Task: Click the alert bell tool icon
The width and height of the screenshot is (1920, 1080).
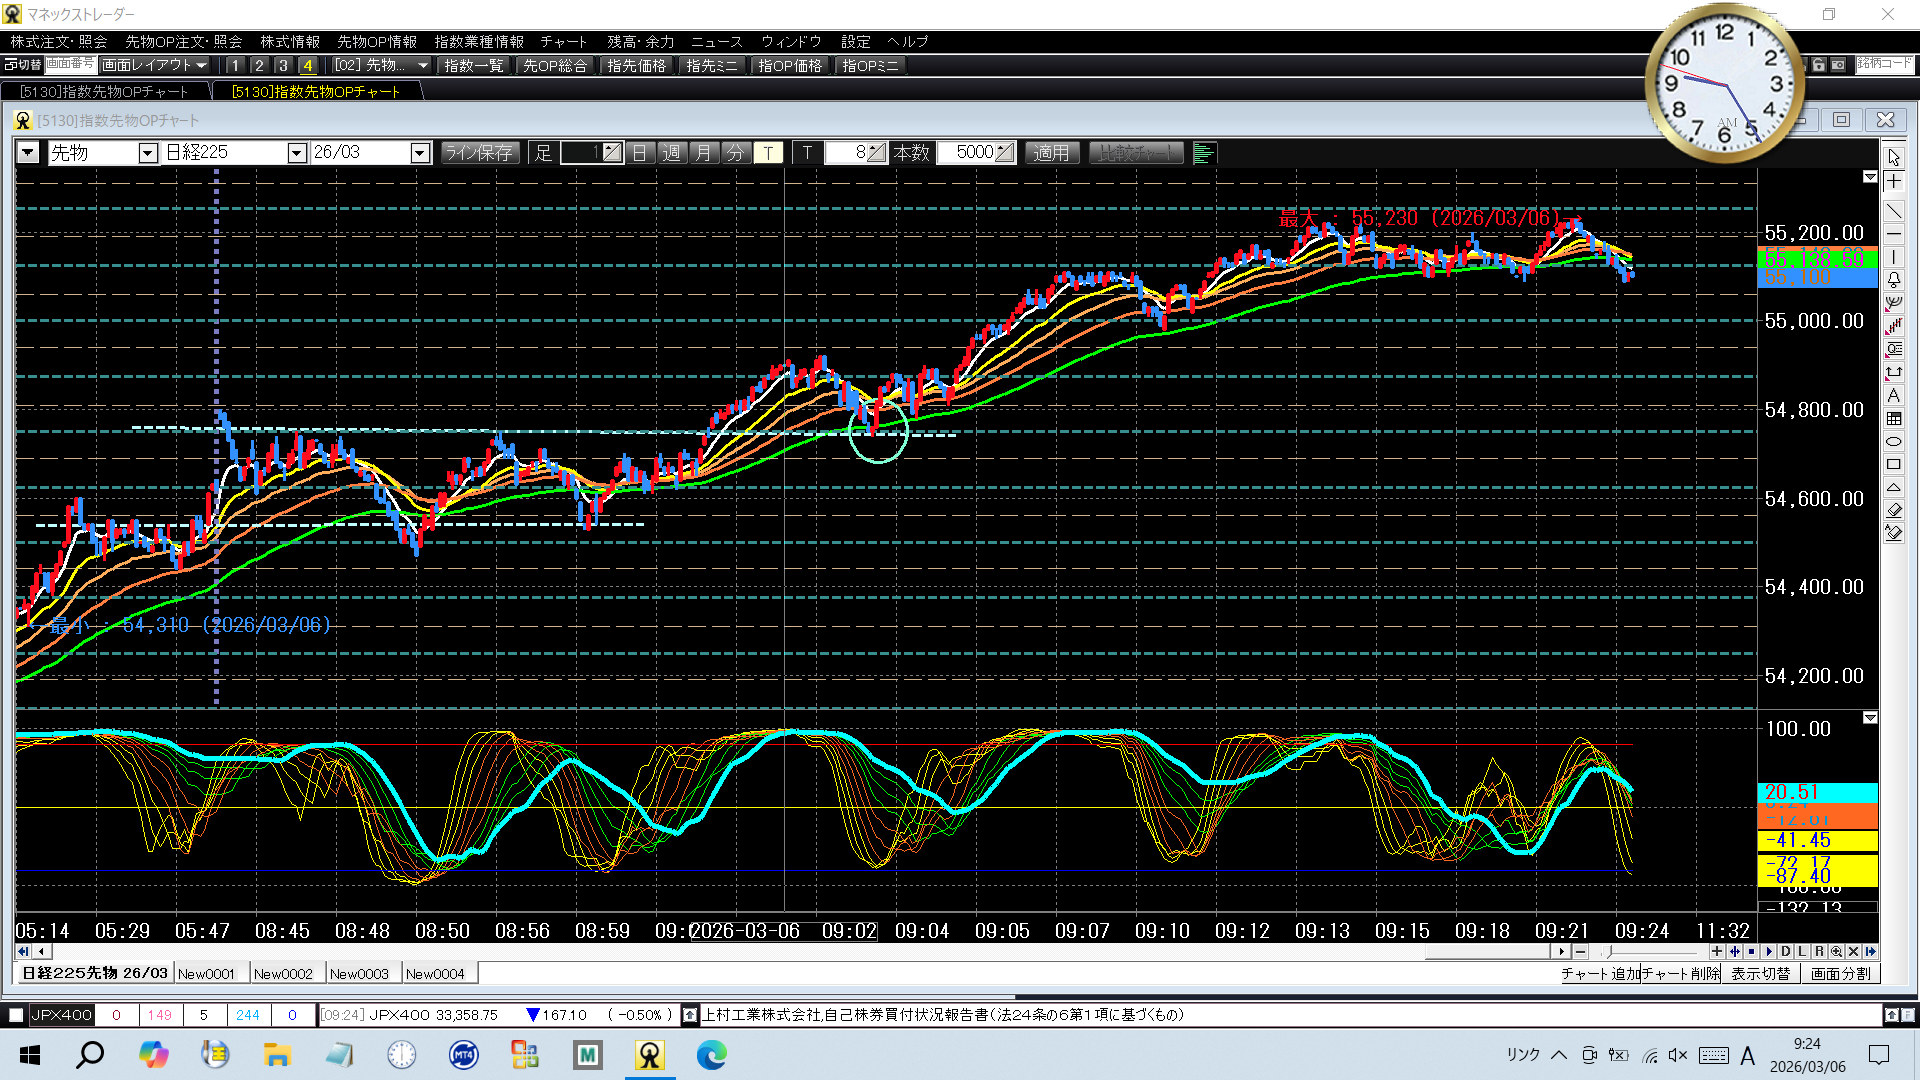Action: pos(1894,280)
